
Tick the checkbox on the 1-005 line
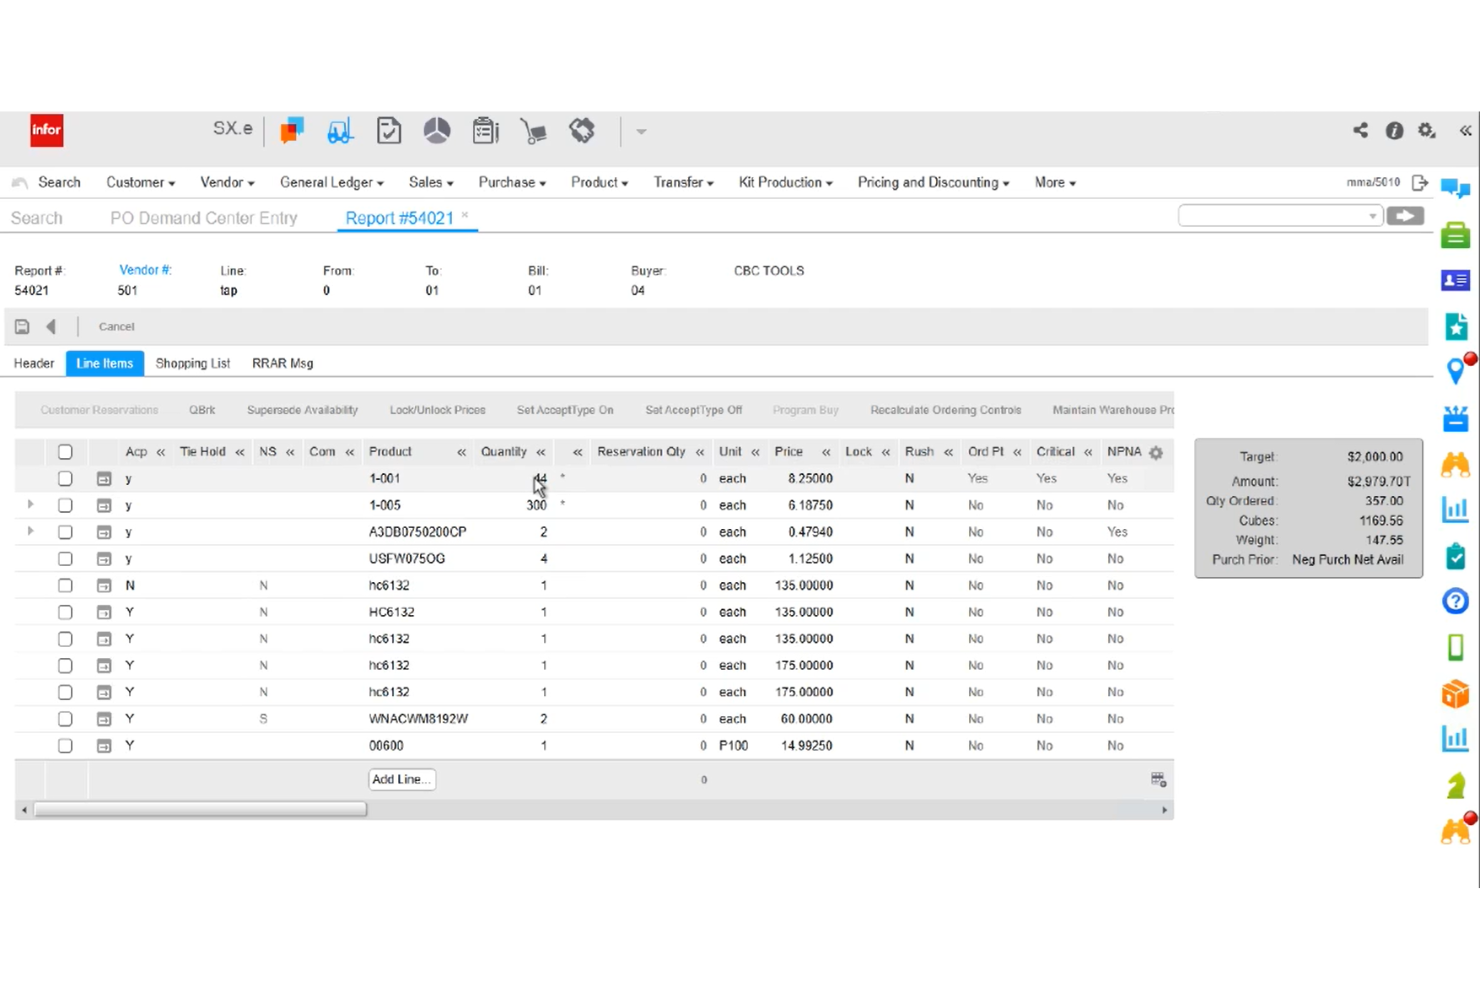65,505
